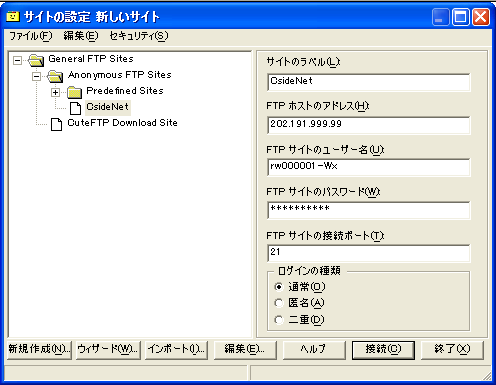Open the 編集(E) menu in menu bar
Image resolution: width=496 pixels, height=385 pixels.
81,36
